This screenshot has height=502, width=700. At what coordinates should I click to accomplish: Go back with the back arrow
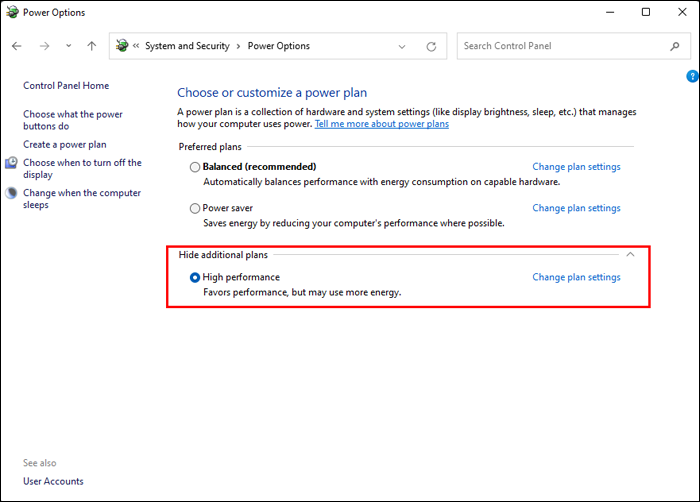coord(17,46)
